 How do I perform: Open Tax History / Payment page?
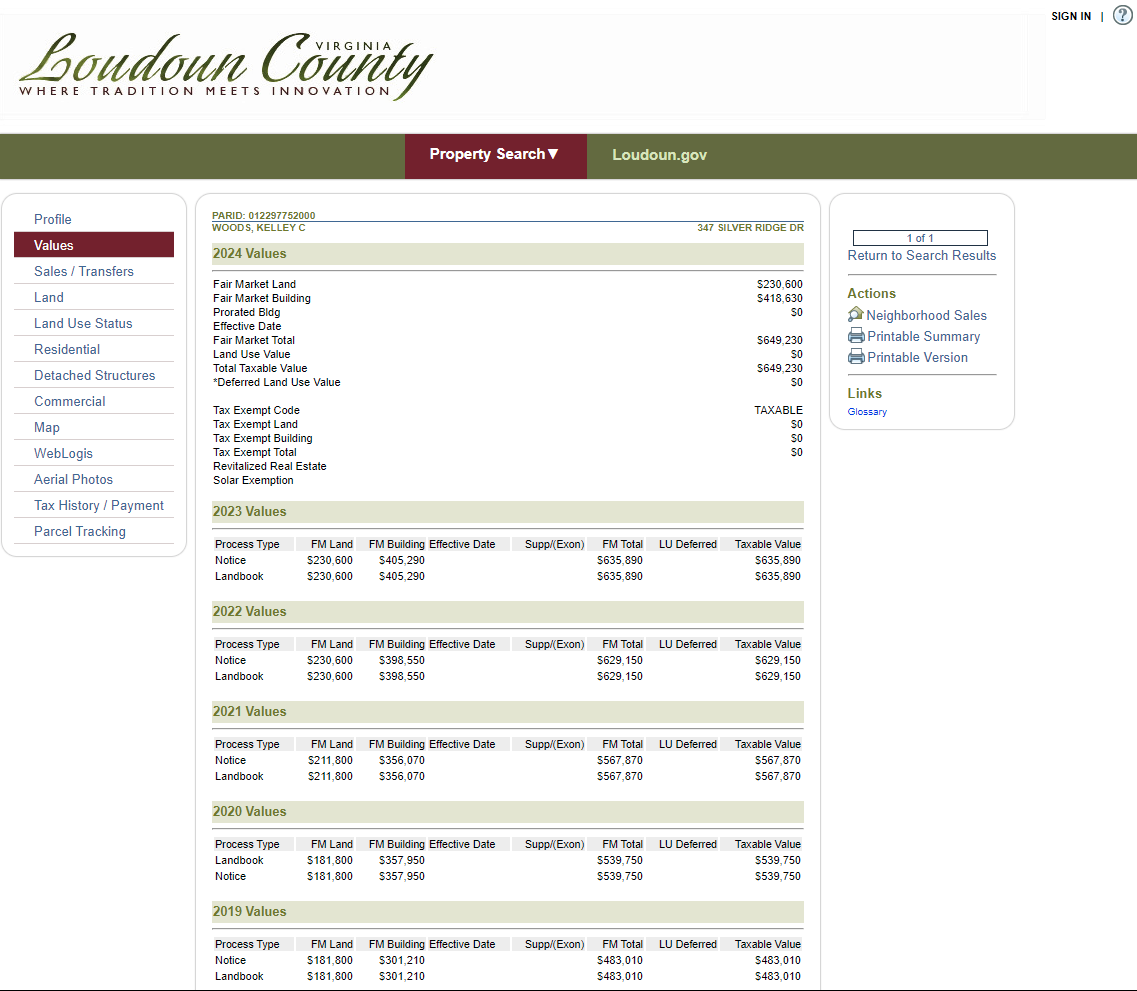click(x=99, y=505)
